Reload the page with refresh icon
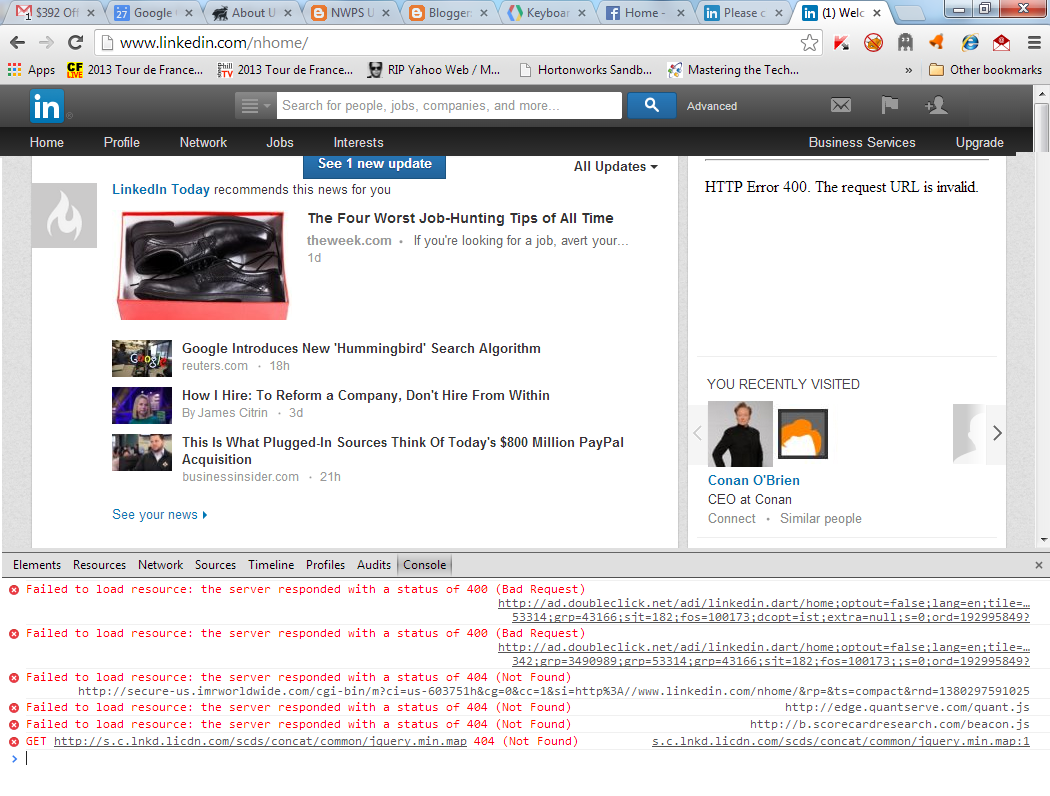Image resolution: width=1050 pixels, height=796 pixels. pyautogui.click(x=76, y=43)
